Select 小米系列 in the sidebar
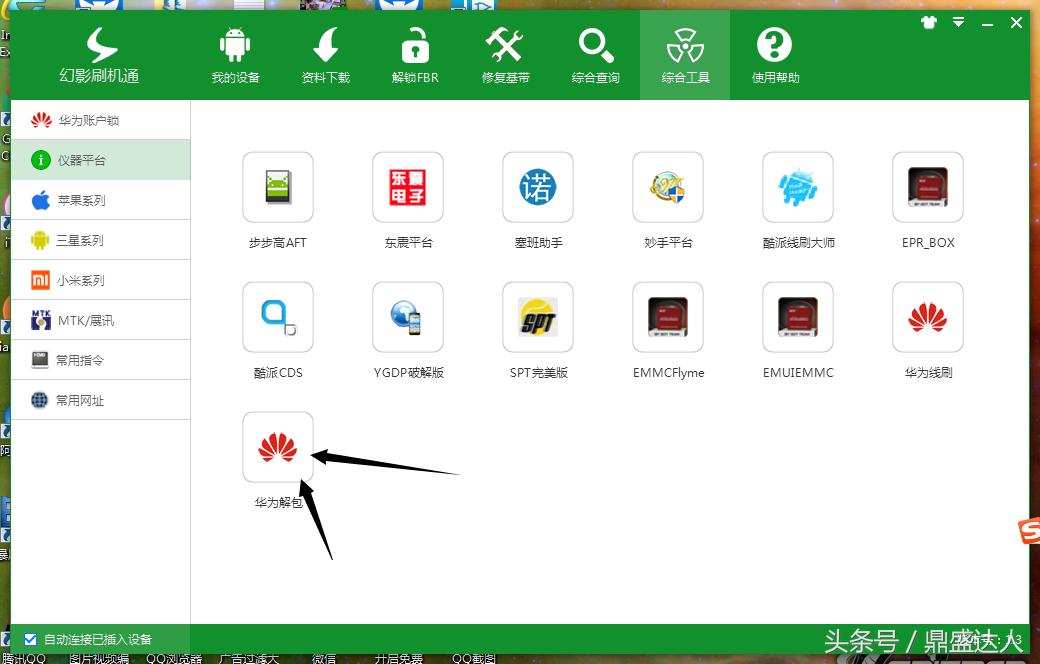The height and width of the screenshot is (664, 1040). [x=101, y=280]
